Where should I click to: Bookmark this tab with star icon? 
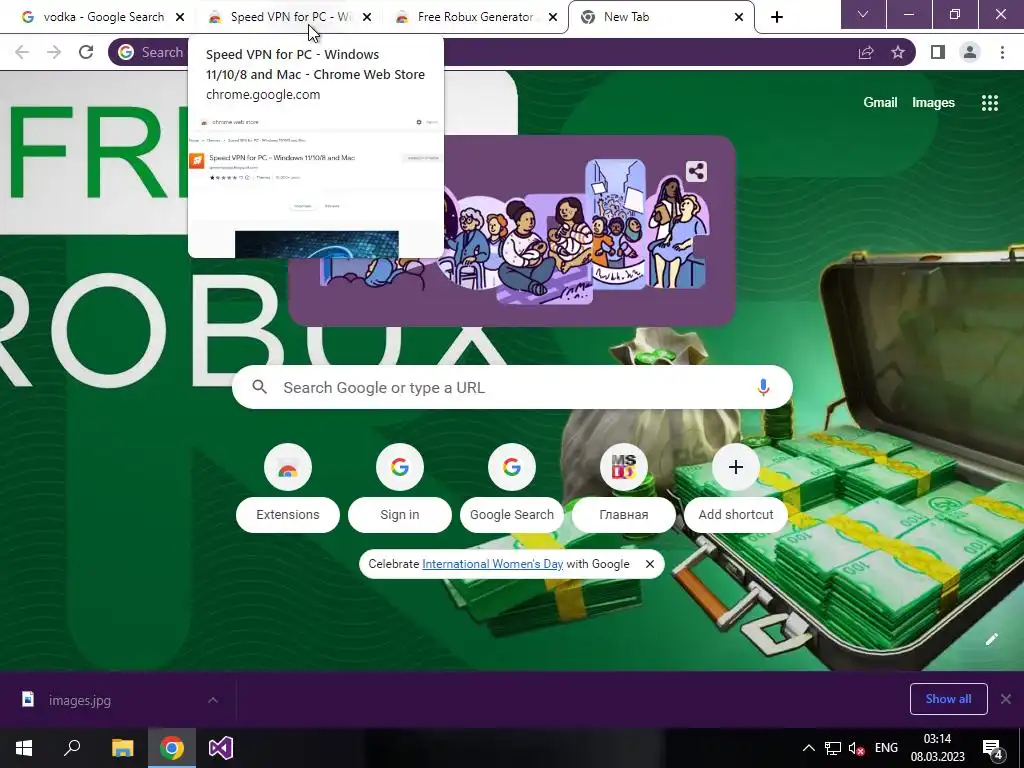pos(898,52)
